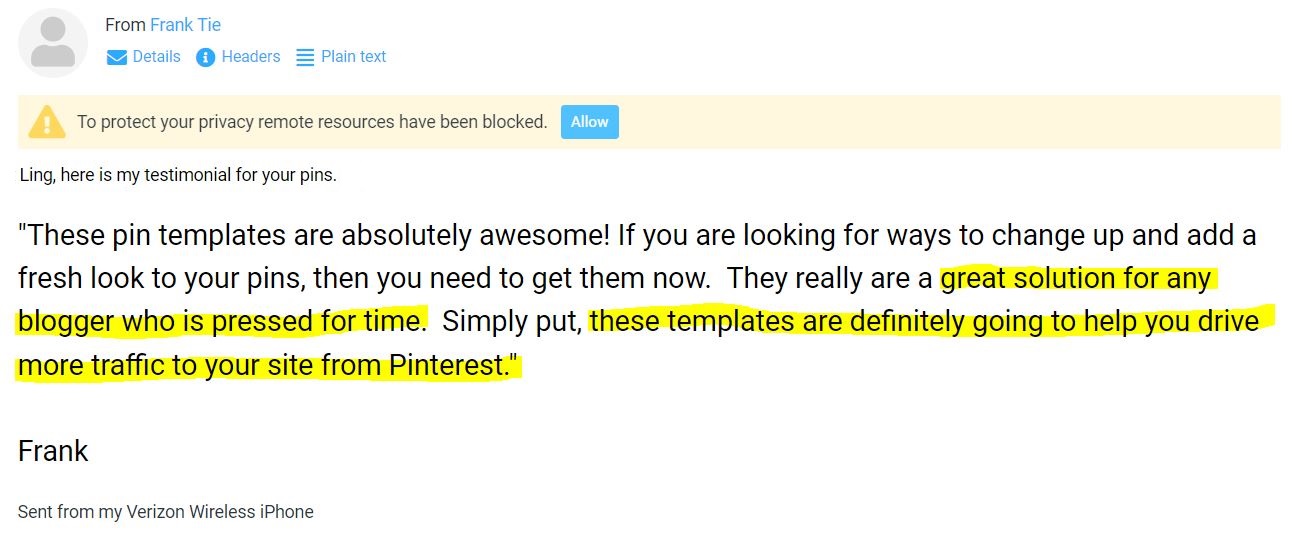Click the privacy remote resources blocked message

point(312,122)
